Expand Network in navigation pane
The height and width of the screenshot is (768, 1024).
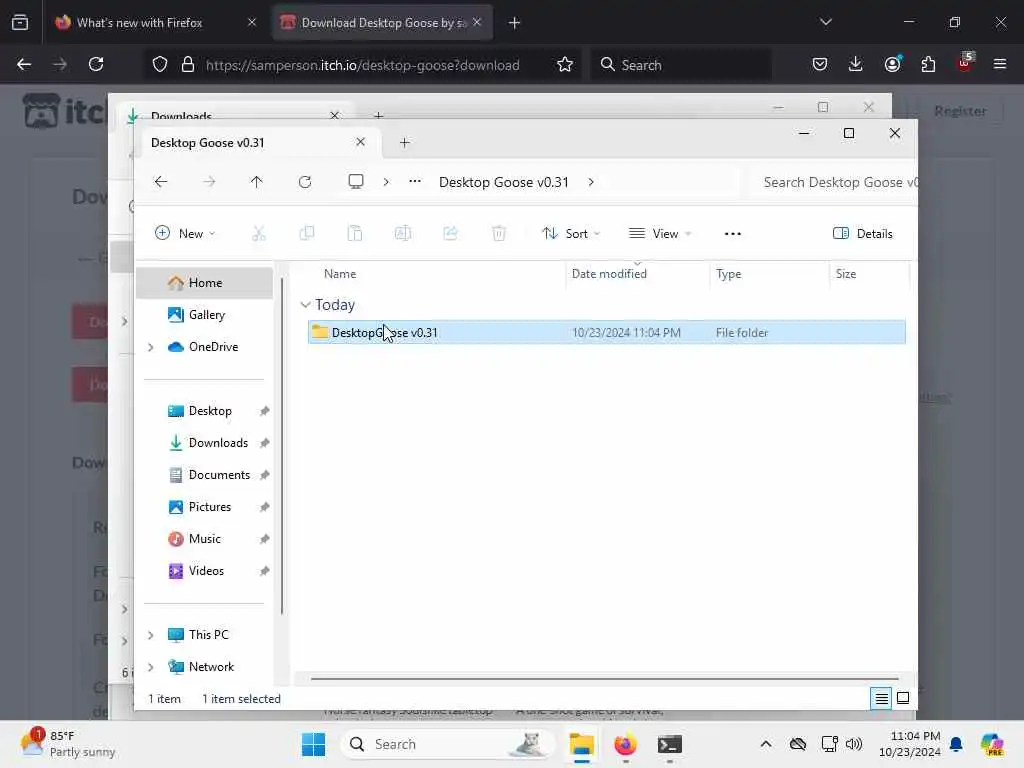151,667
